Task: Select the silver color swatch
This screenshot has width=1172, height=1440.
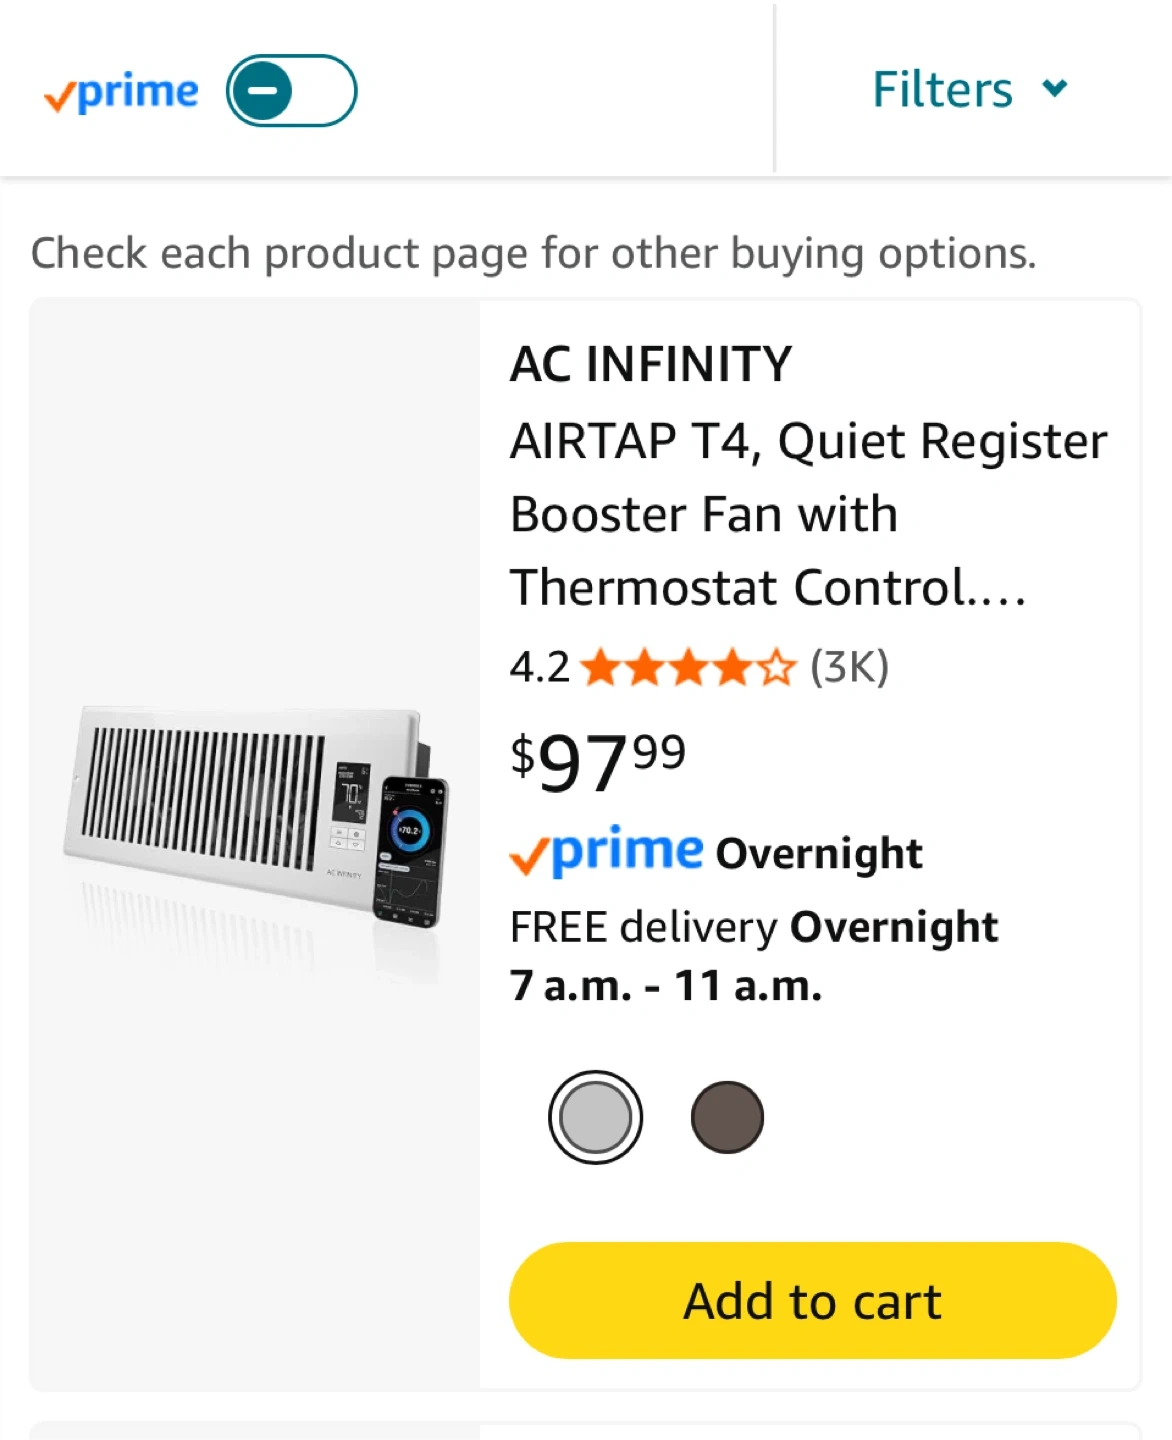Action: [x=595, y=1117]
